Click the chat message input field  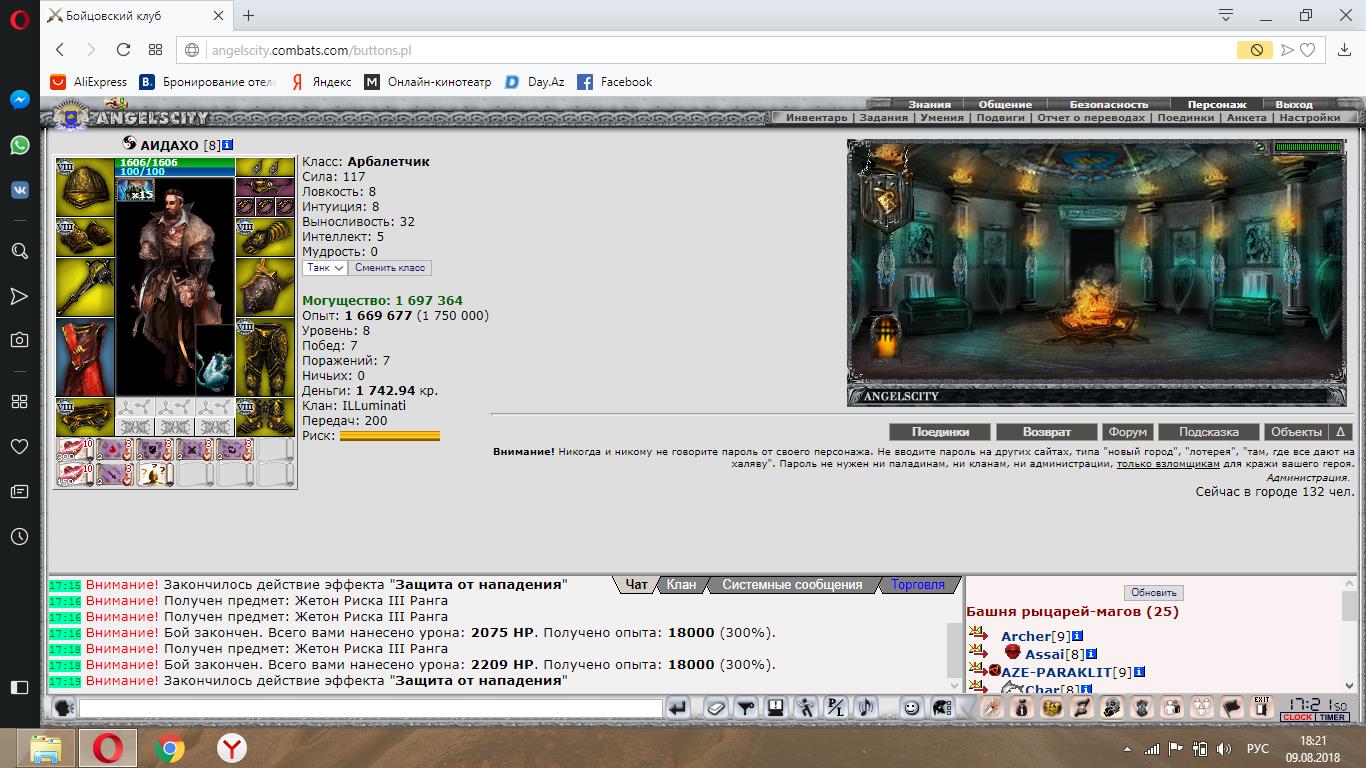(x=370, y=708)
